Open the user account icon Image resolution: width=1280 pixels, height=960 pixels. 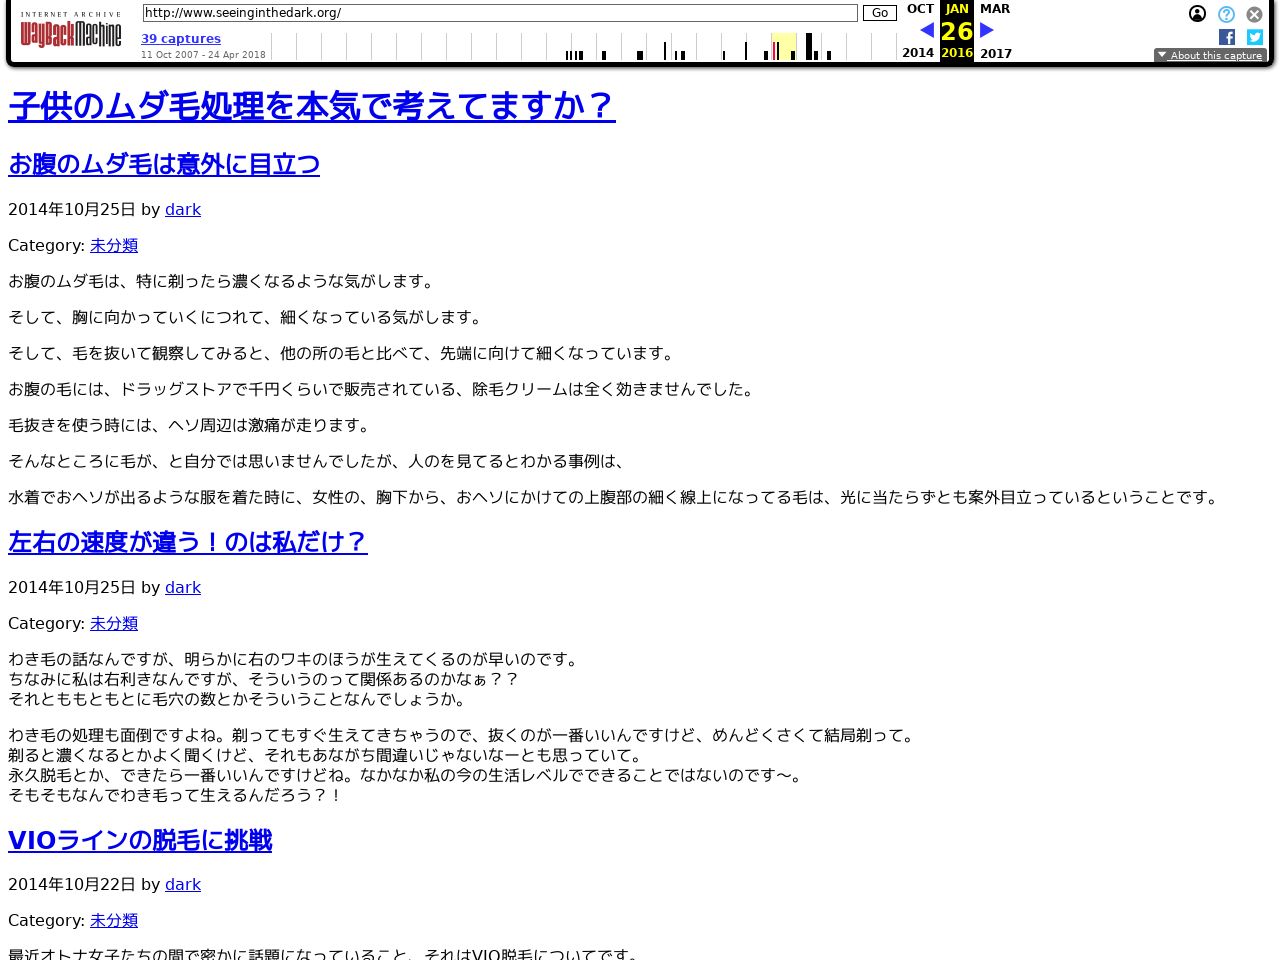tap(1197, 14)
